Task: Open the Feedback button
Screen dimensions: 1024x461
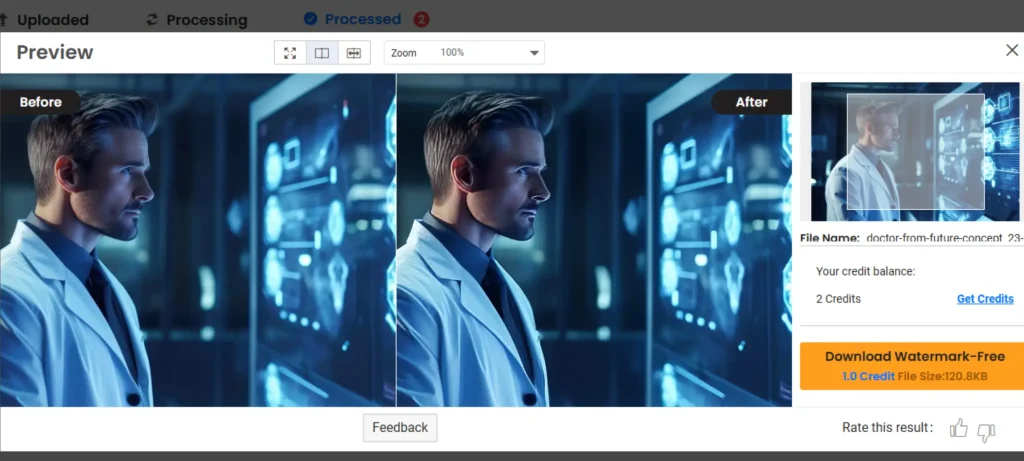Action: point(400,428)
